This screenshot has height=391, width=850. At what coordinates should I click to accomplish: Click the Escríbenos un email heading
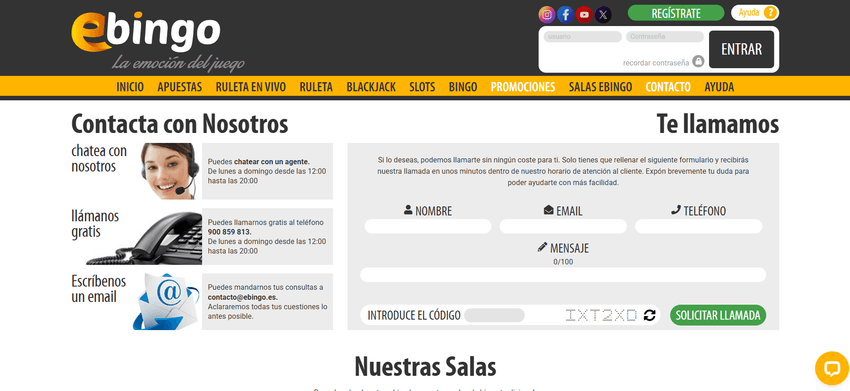(99, 289)
